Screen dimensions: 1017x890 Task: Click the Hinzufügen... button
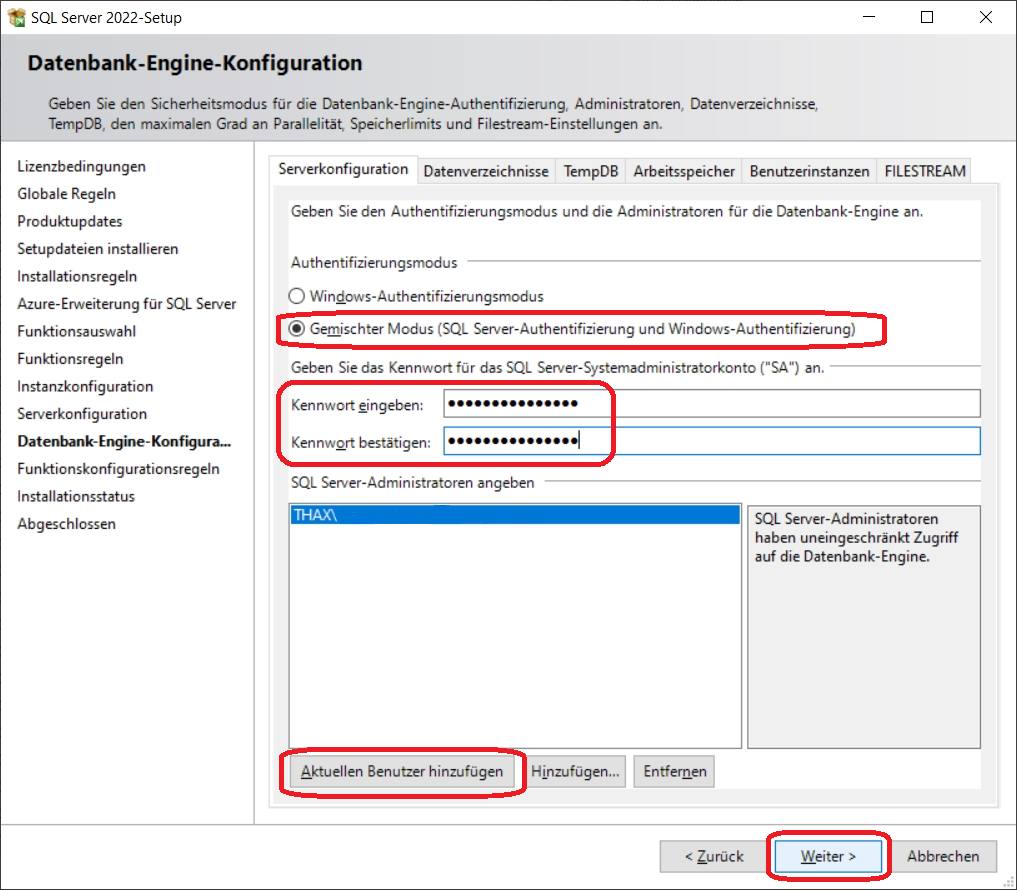(x=575, y=771)
